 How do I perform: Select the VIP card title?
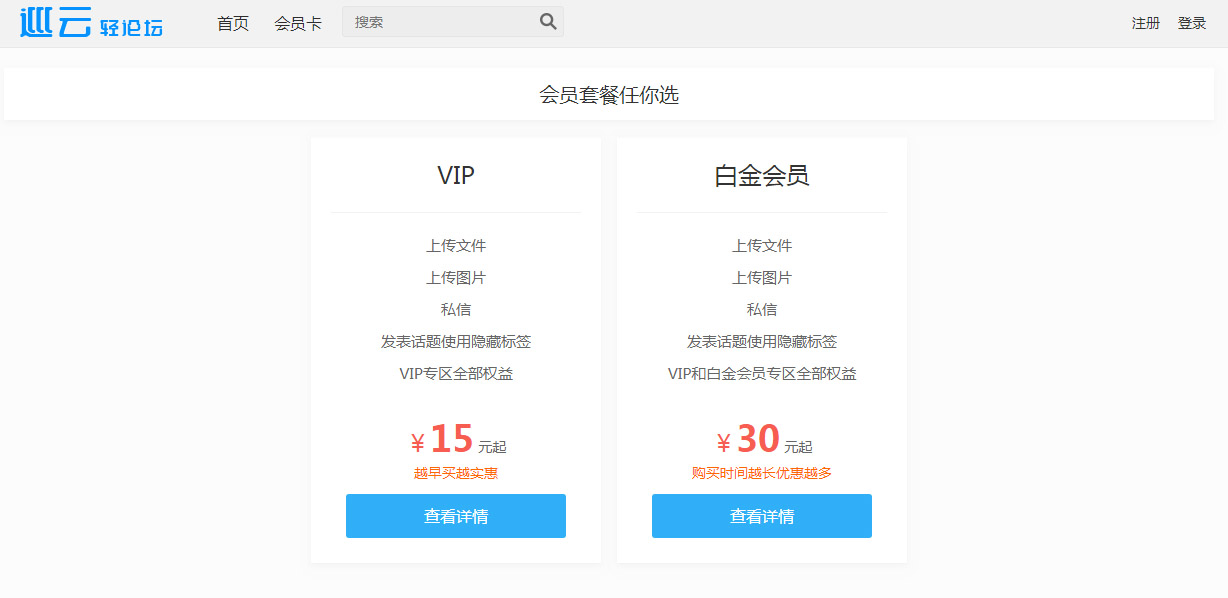pos(456,175)
